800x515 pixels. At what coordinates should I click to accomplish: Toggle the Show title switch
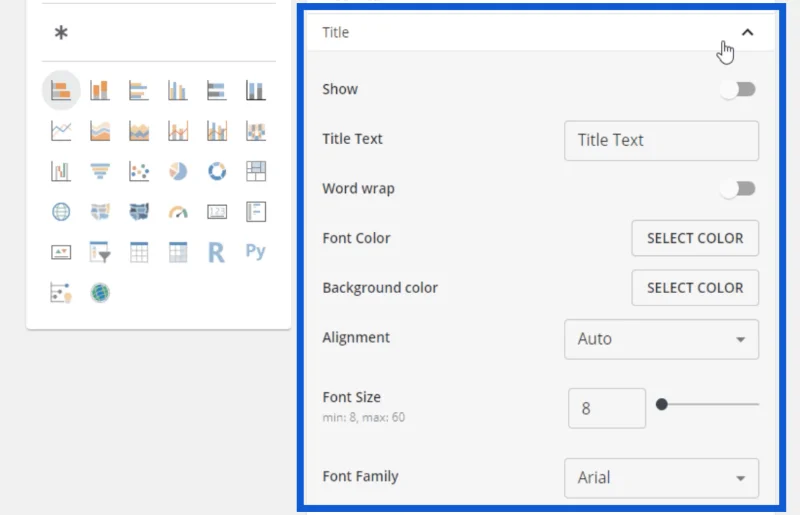(738, 90)
